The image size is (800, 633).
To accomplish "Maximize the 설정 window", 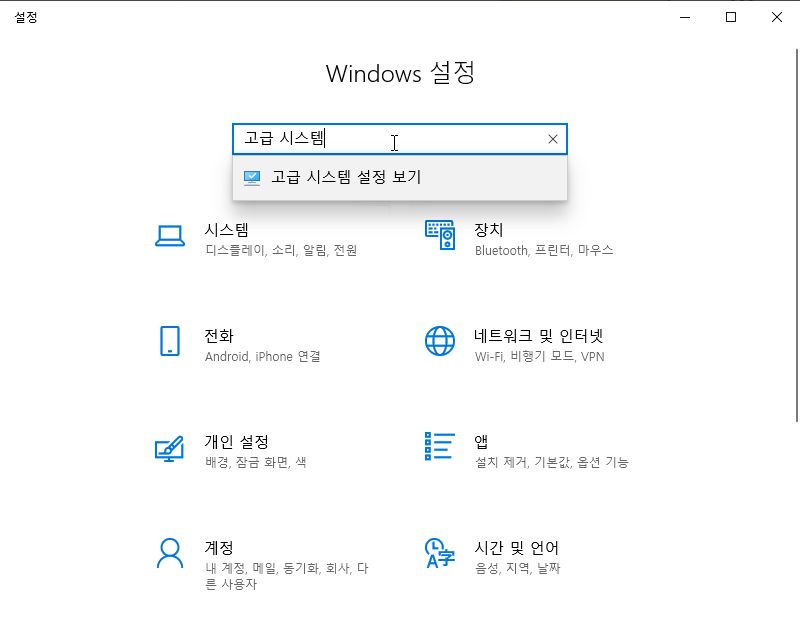I will (x=731, y=17).
